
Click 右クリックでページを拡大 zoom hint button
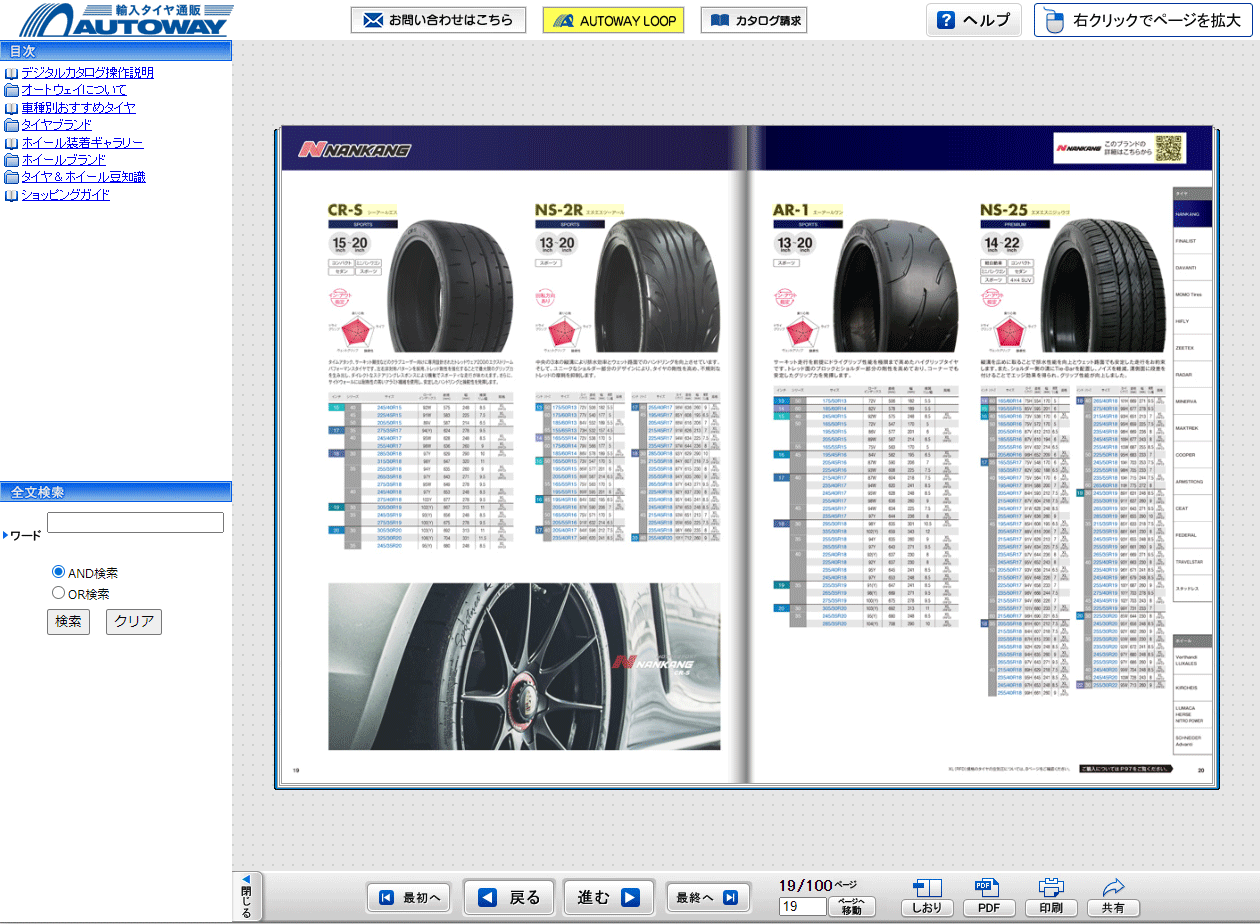(x=1143, y=20)
